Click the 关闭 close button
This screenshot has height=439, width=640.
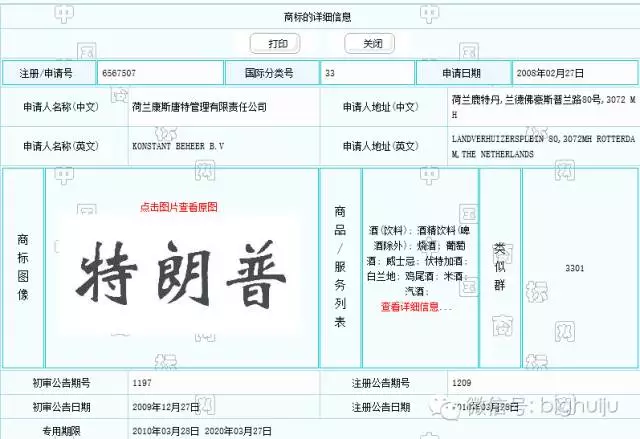pyautogui.click(x=369, y=44)
